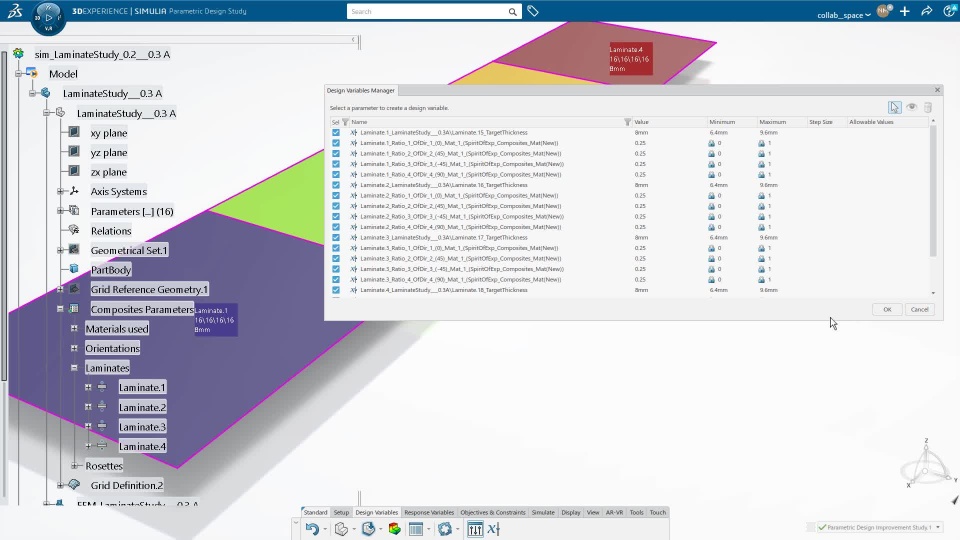Open the user profile avatar
Image resolution: width=960 pixels, height=540 pixels.
pyautogui.click(x=883, y=11)
